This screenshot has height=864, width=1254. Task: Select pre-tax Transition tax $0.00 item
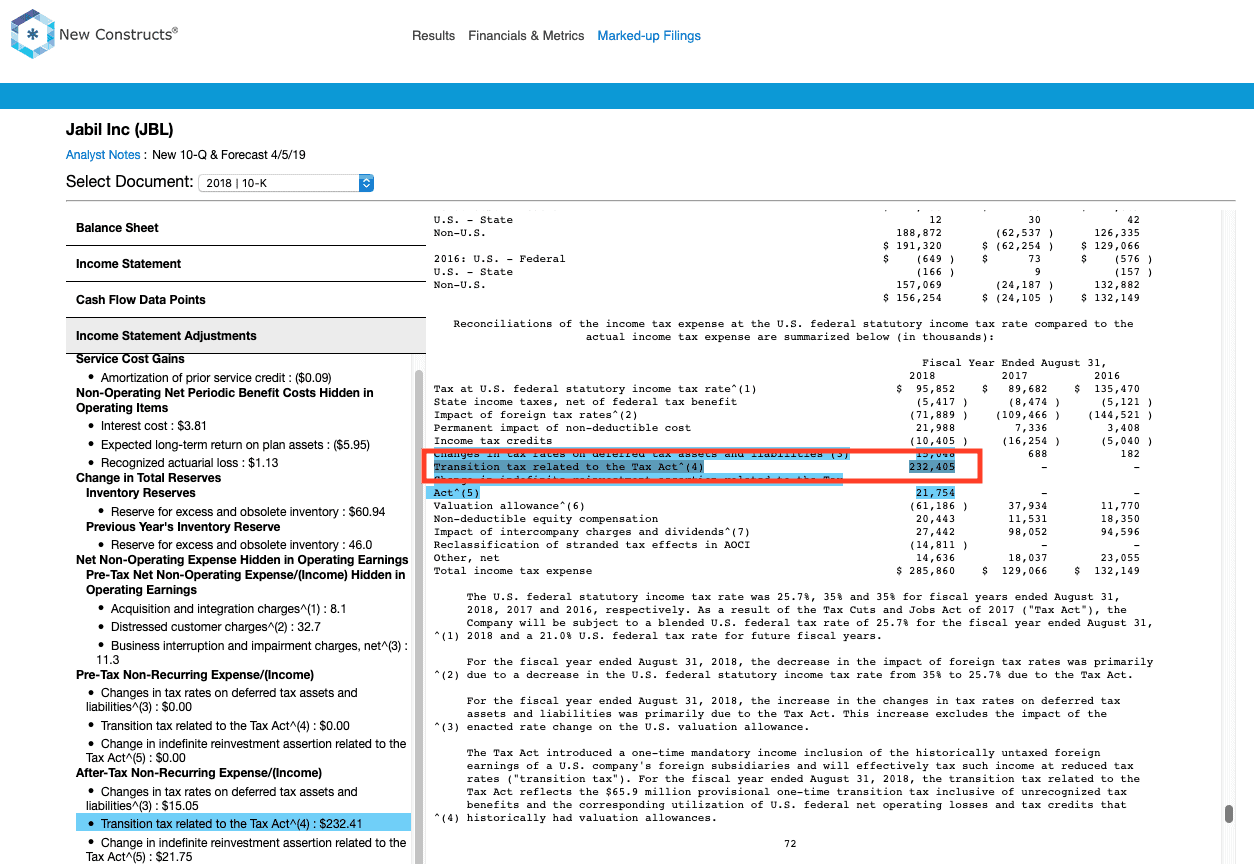pyautogui.click(x=225, y=726)
